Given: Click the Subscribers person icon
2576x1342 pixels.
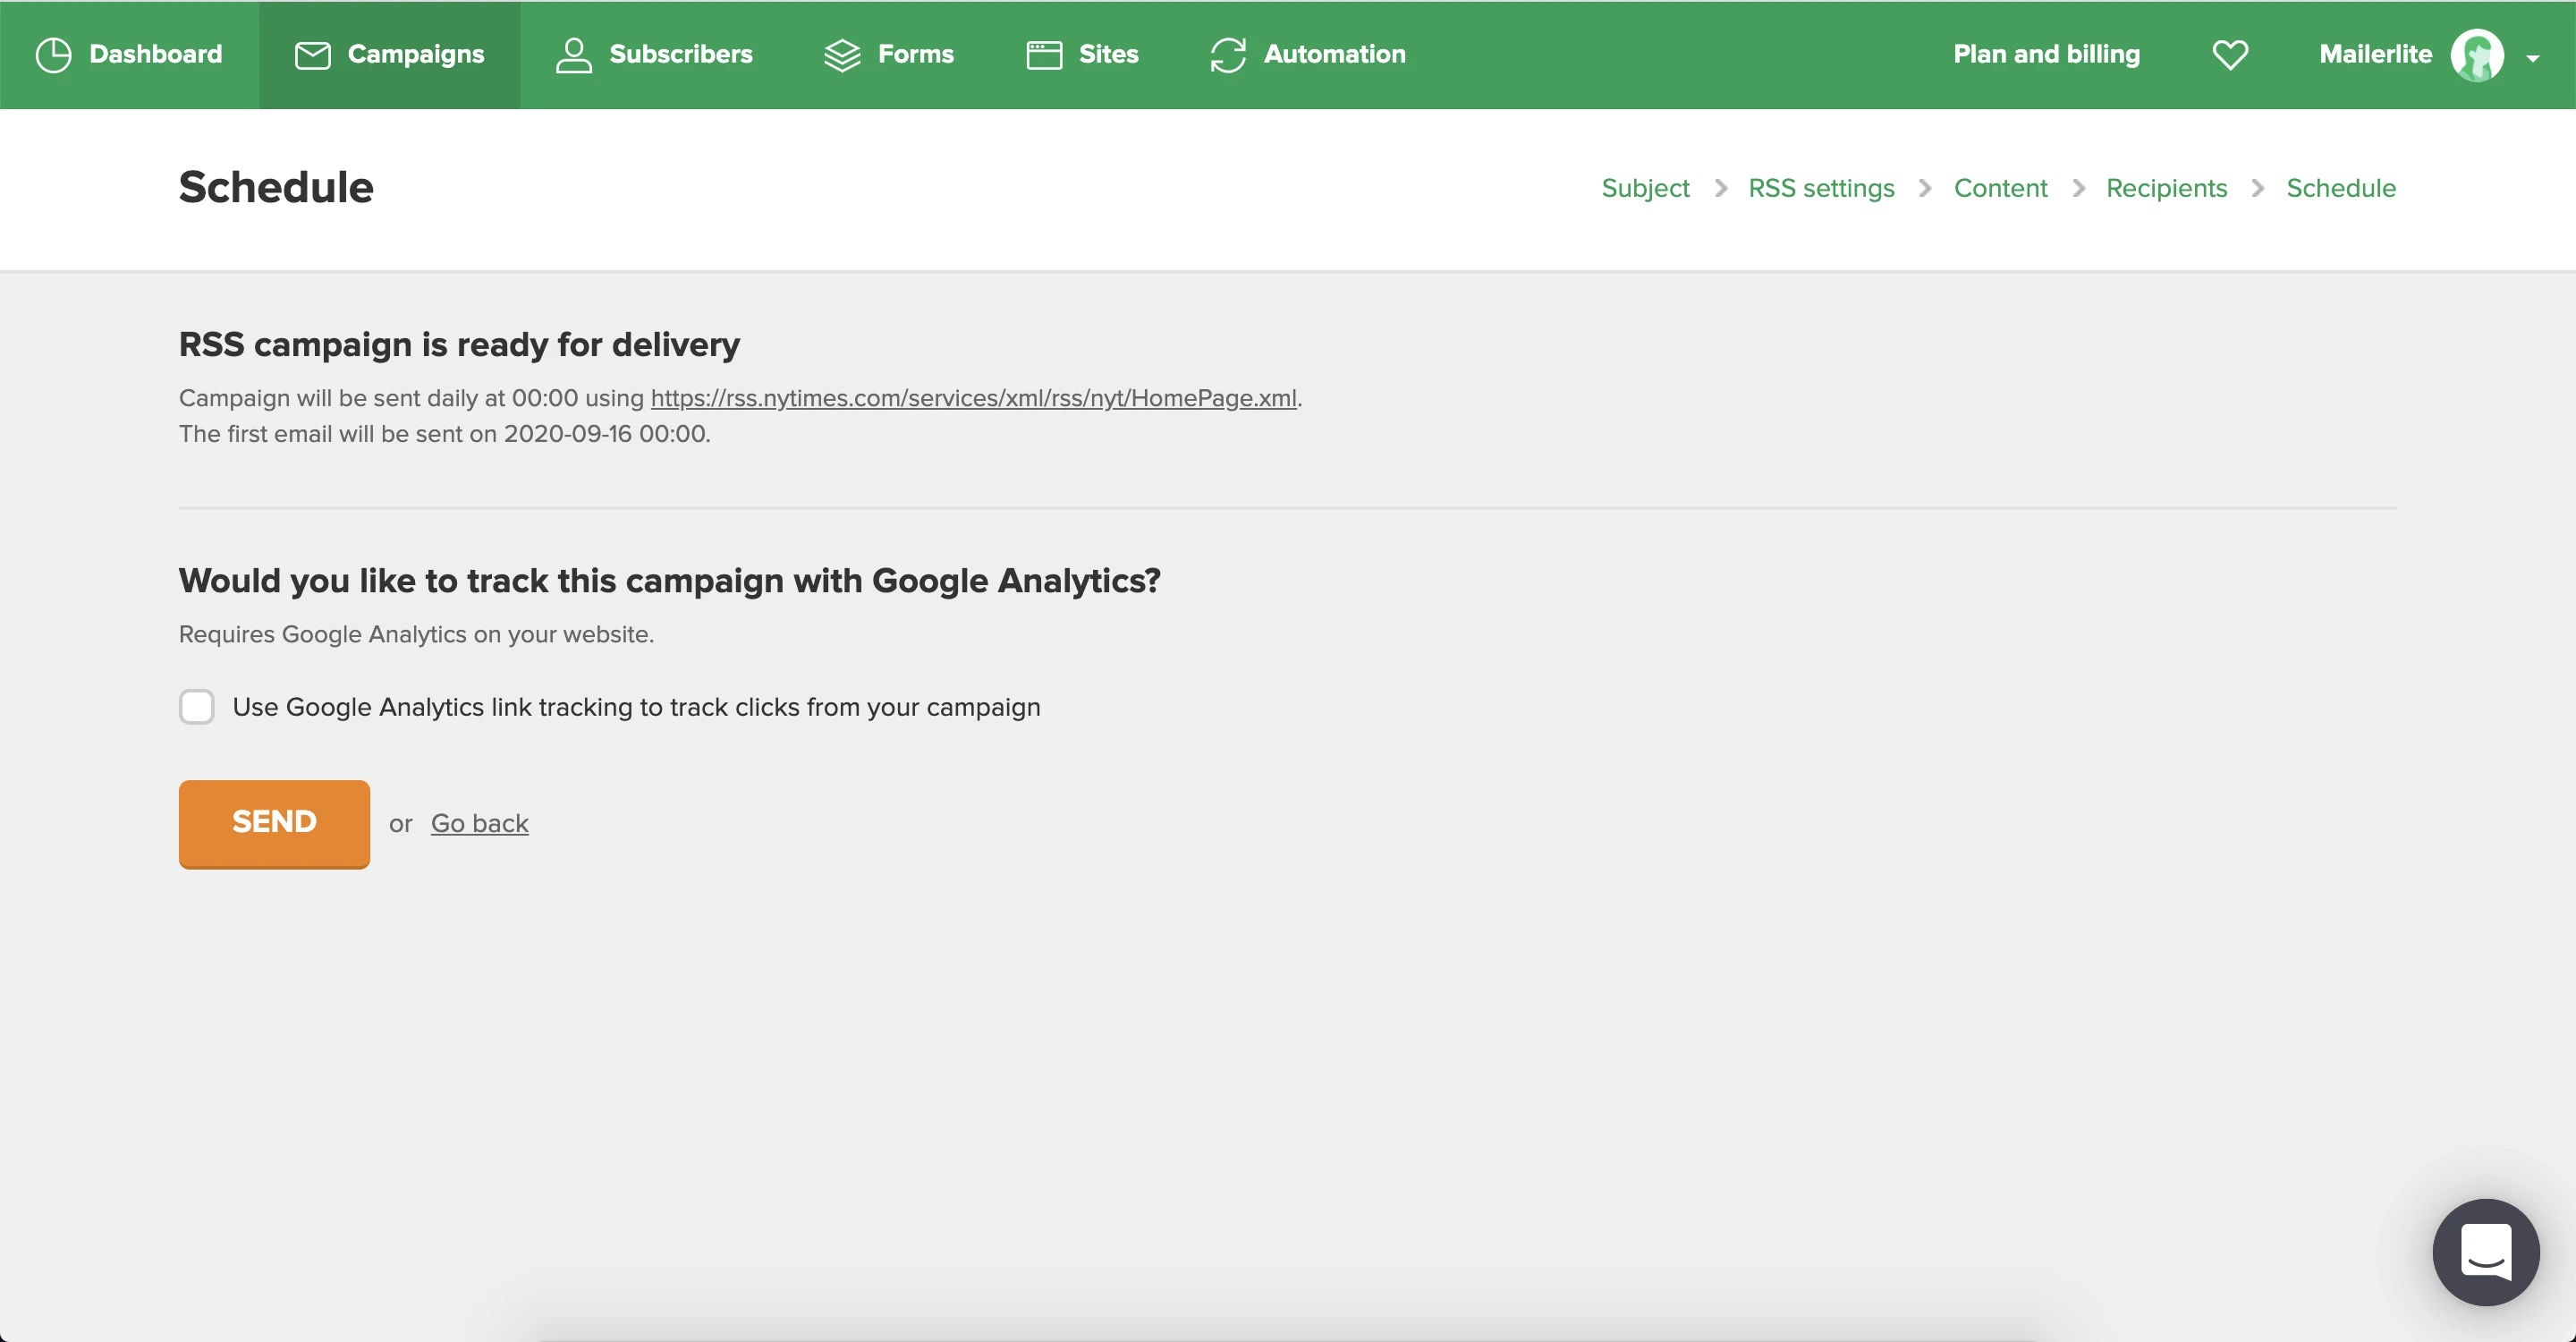Looking at the screenshot, I should 573,55.
